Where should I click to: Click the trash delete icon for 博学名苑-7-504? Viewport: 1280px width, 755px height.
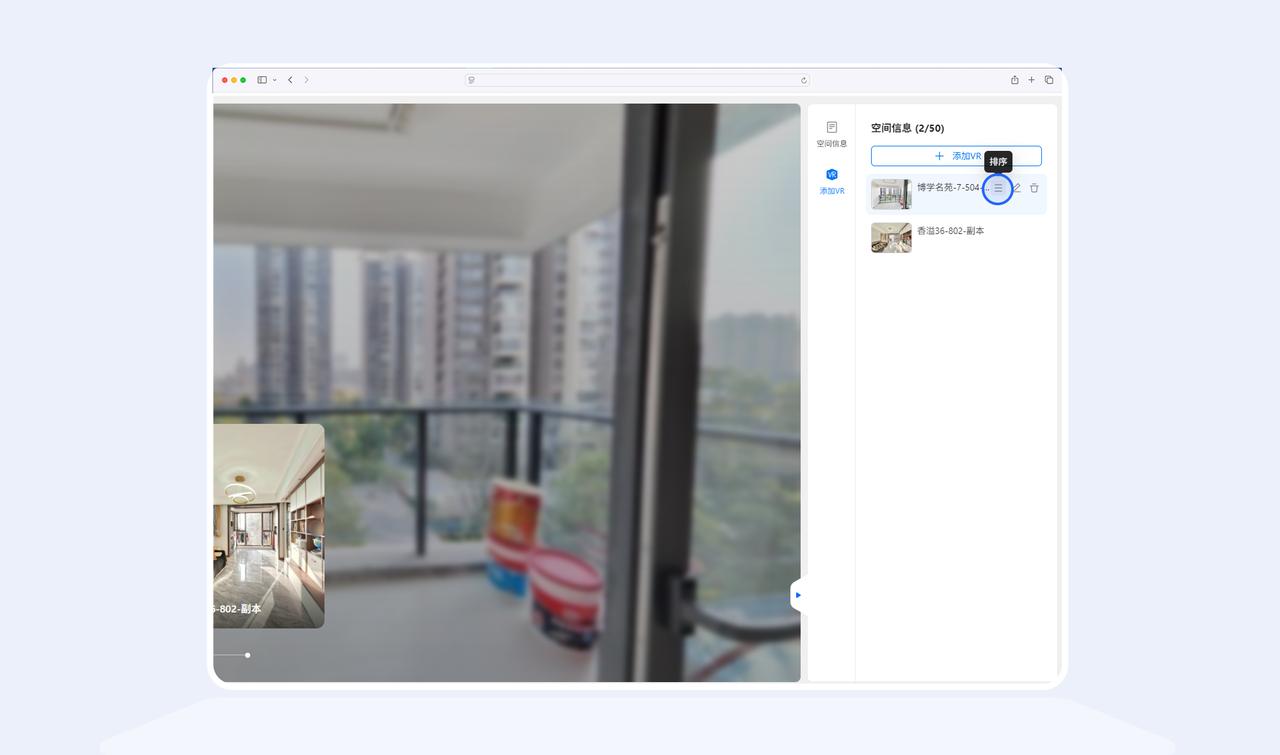point(1034,188)
